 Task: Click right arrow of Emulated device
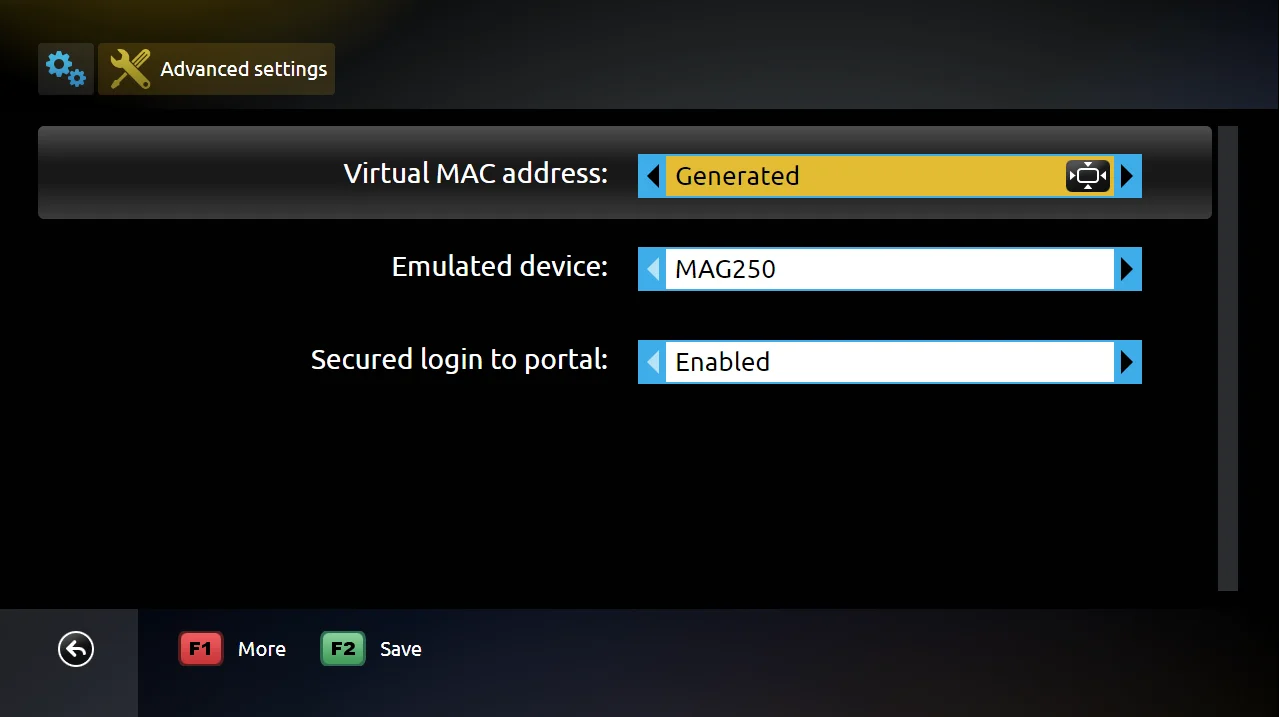click(1127, 269)
